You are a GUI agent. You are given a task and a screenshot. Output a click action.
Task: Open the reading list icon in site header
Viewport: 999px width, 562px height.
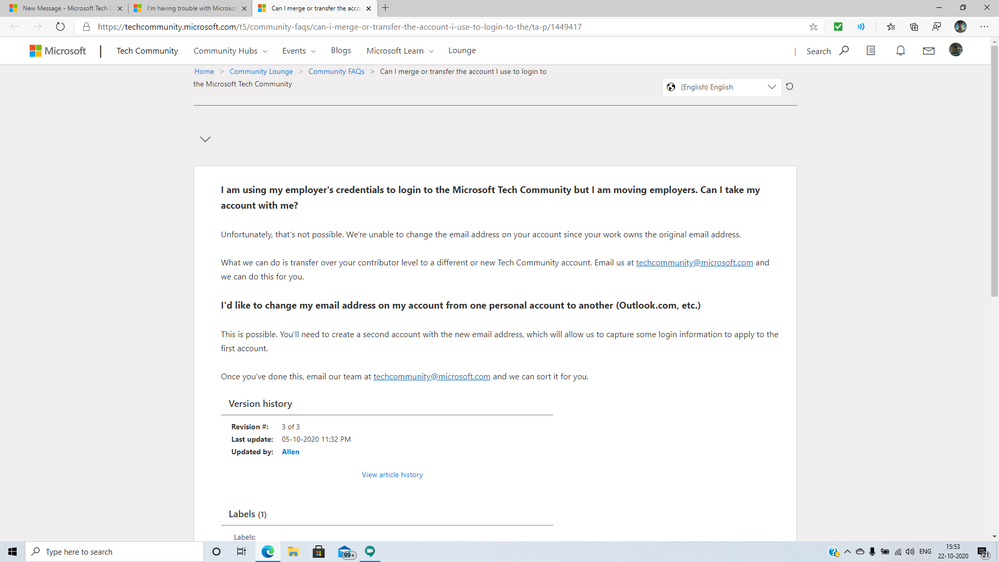[x=871, y=50]
